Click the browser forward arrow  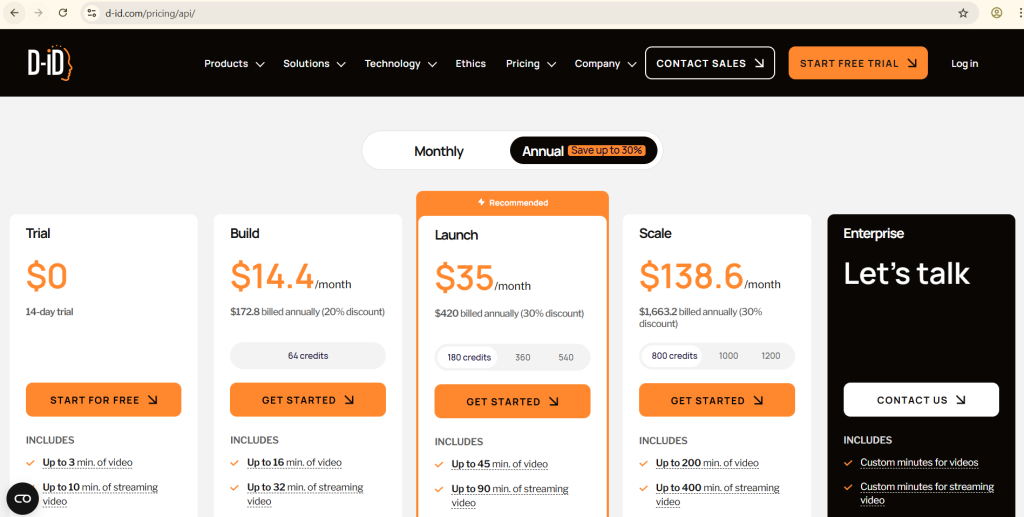pyautogui.click(x=38, y=13)
